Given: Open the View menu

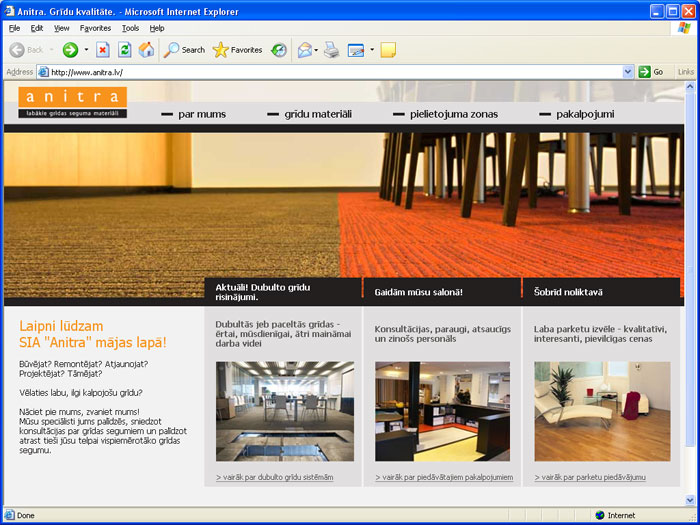Looking at the screenshot, I should (x=62, y=28).
